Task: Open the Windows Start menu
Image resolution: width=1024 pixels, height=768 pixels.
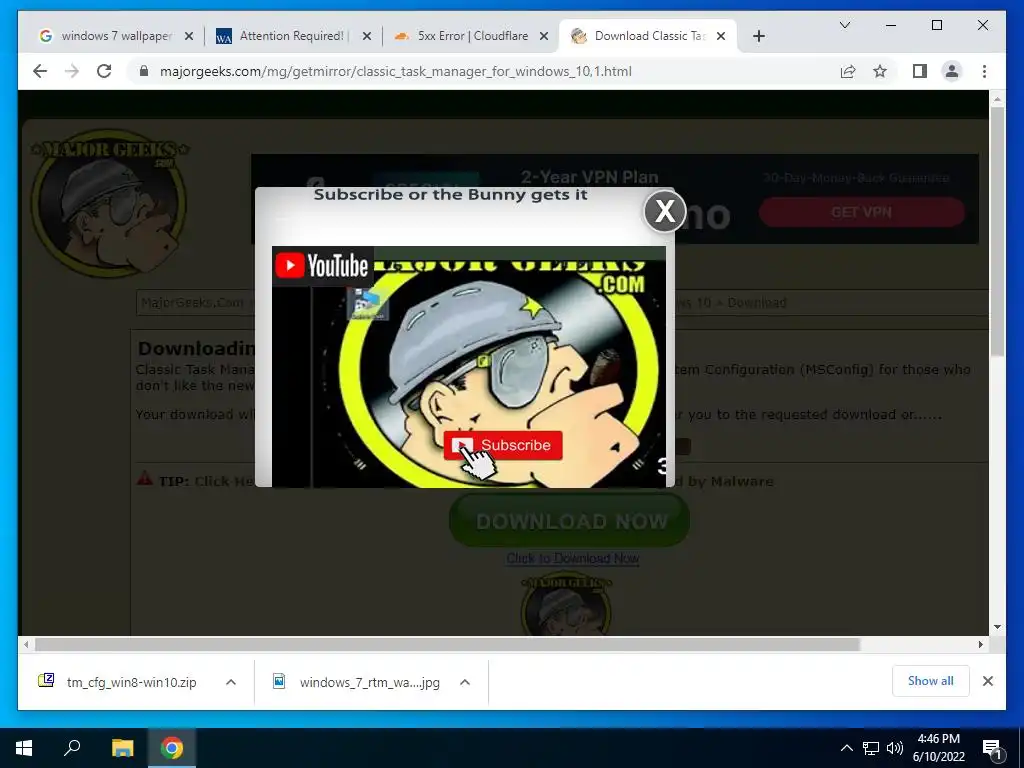Action: (x=24, y=748)
